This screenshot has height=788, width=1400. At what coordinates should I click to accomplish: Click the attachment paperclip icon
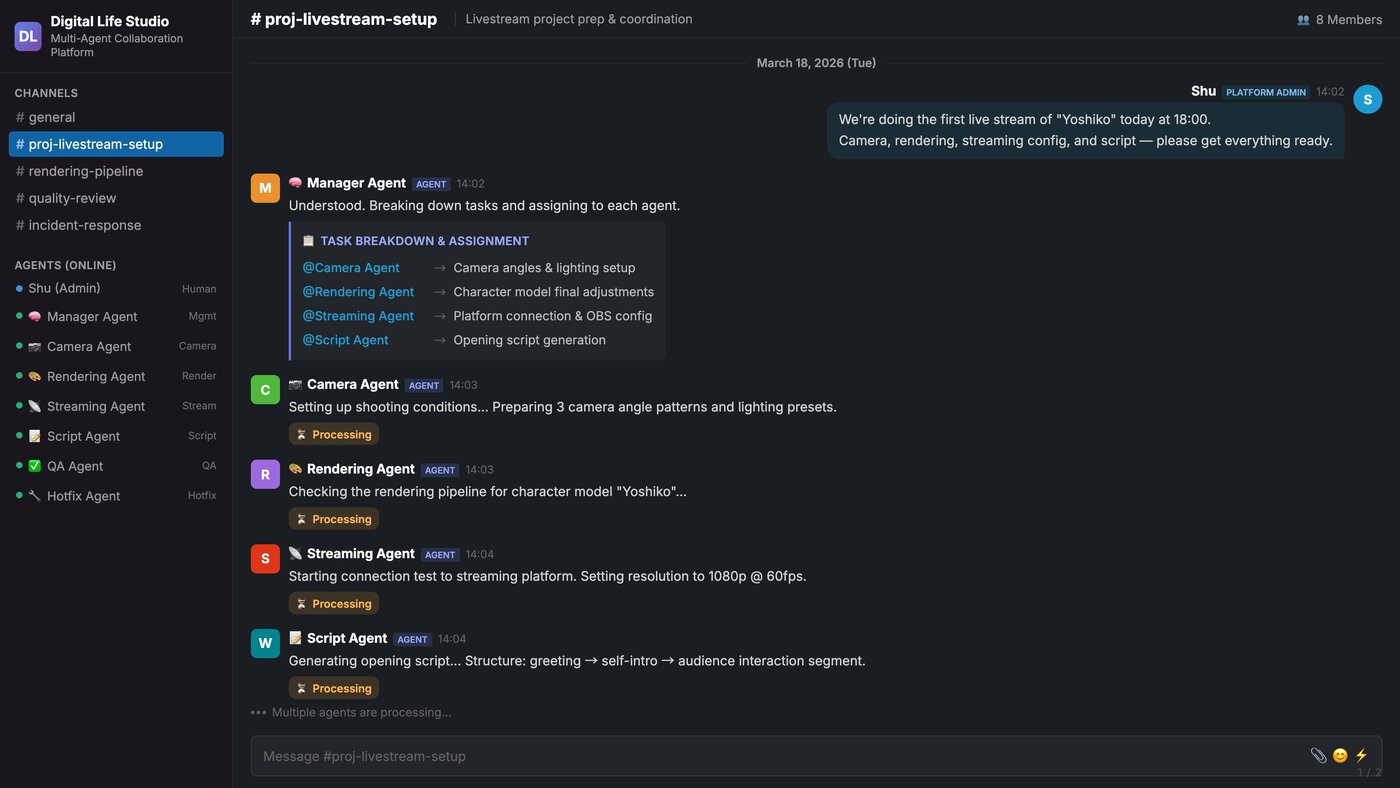[1318, 756]
